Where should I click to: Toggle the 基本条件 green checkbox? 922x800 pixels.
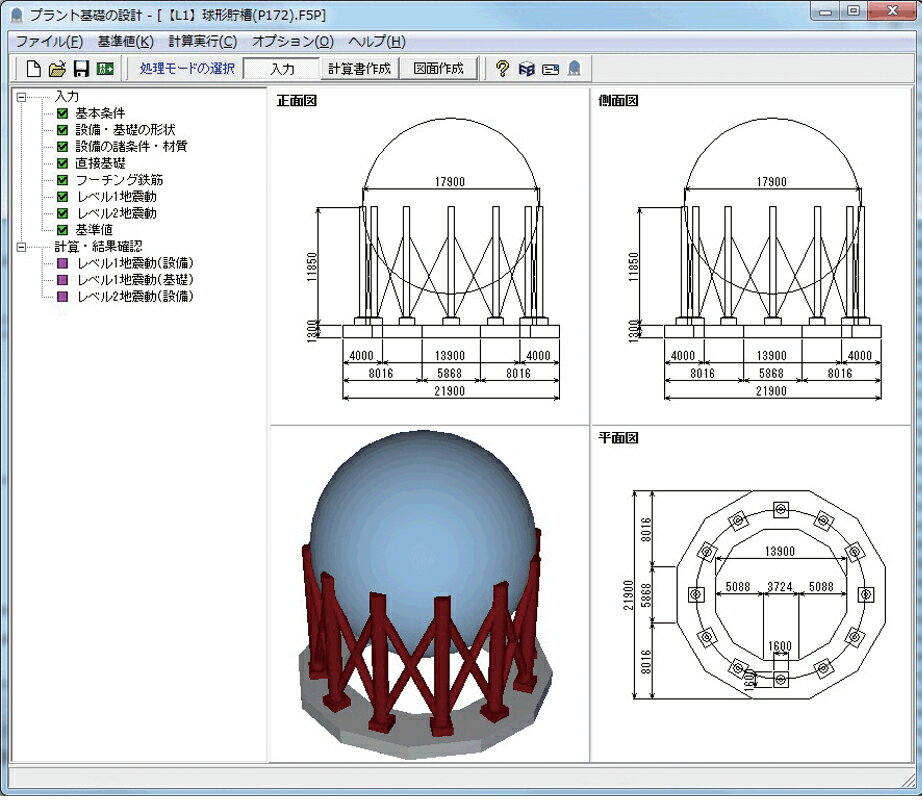coord(62,113)
